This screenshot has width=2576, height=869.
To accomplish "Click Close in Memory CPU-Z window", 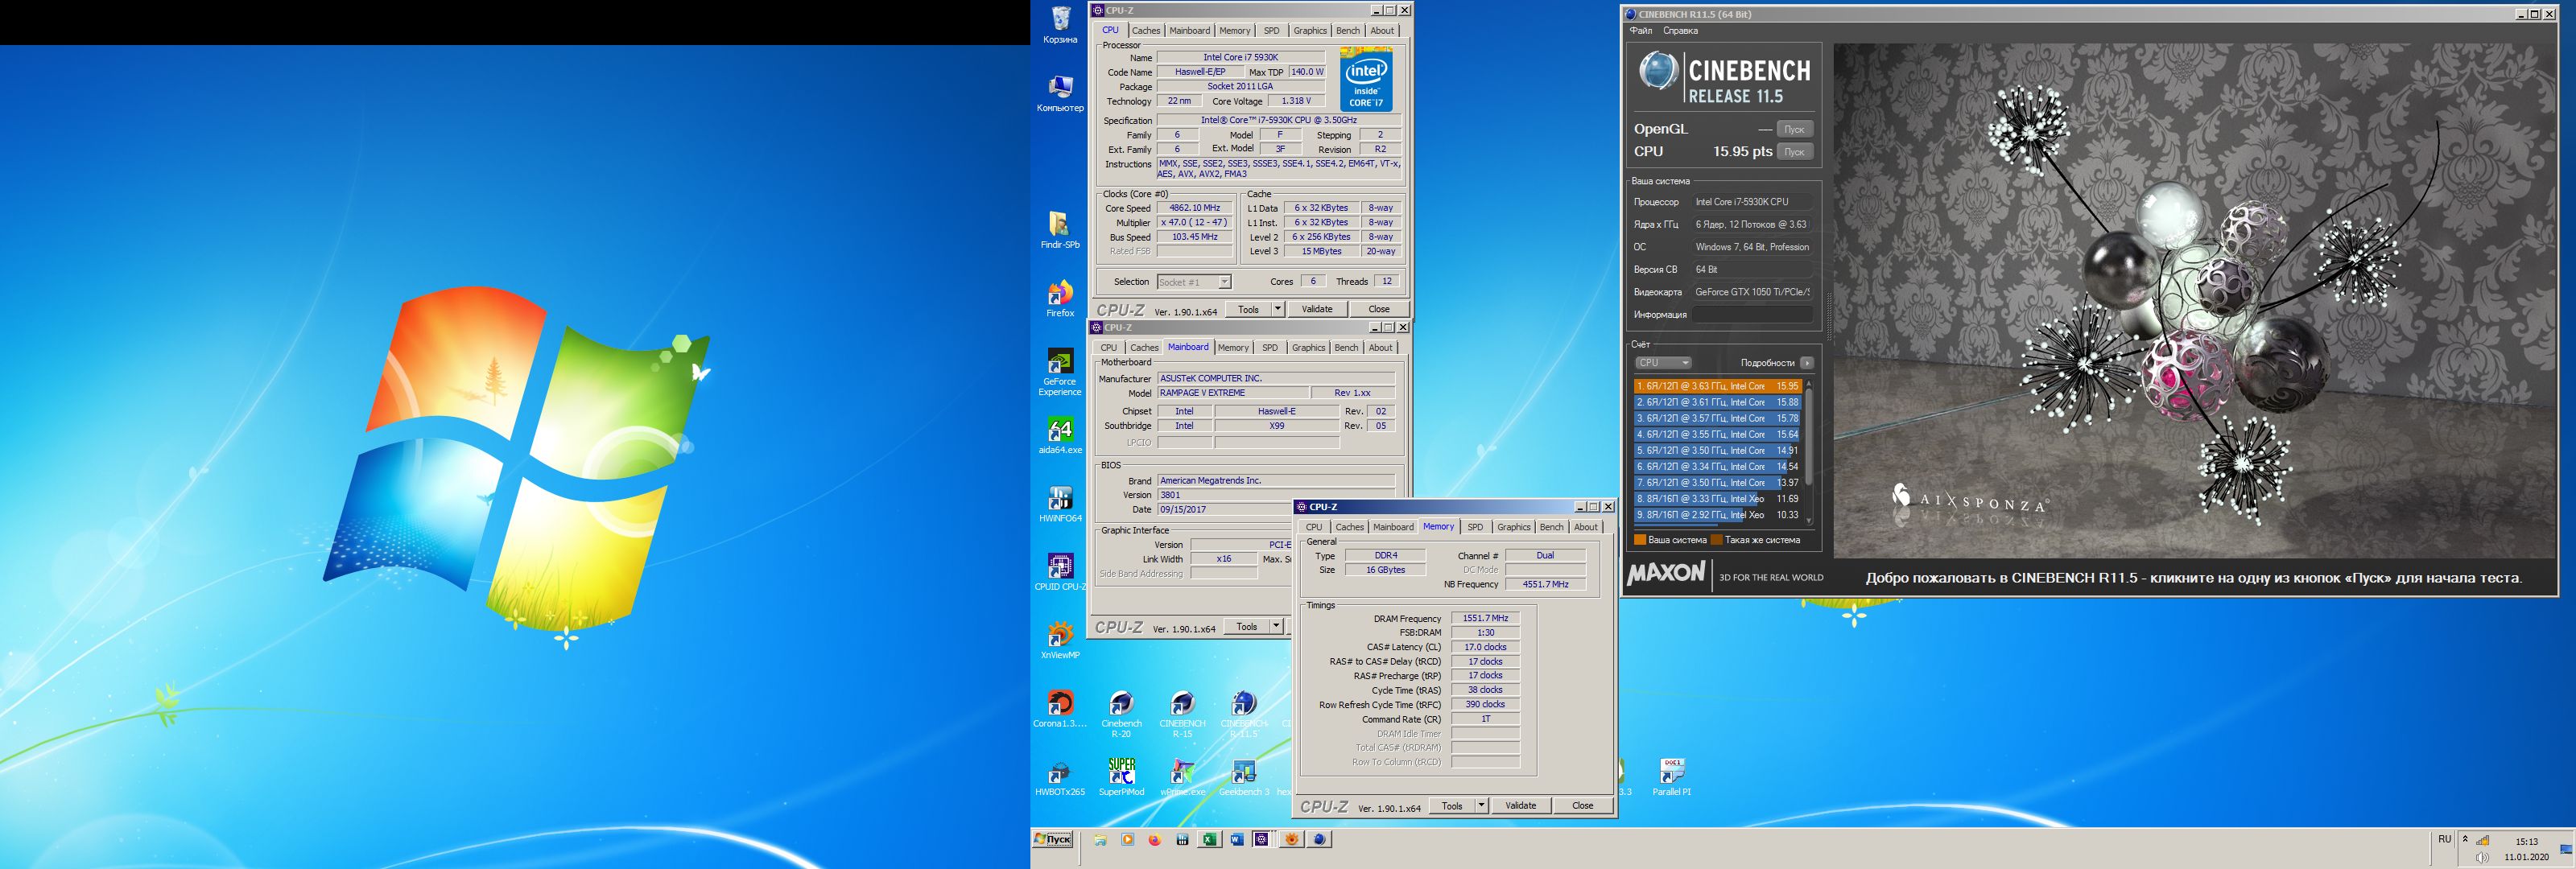I will tap(1582, 805).
